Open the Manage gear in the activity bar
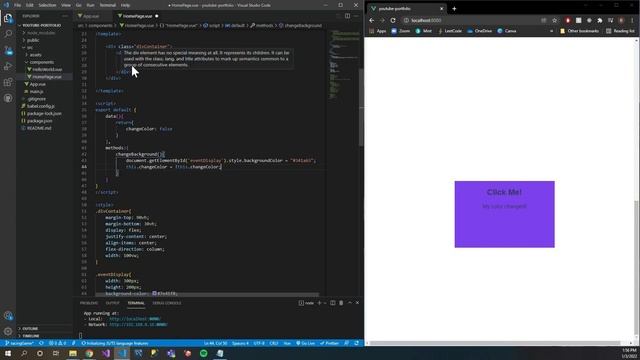The image size is (640, 360). pos(8,331)
